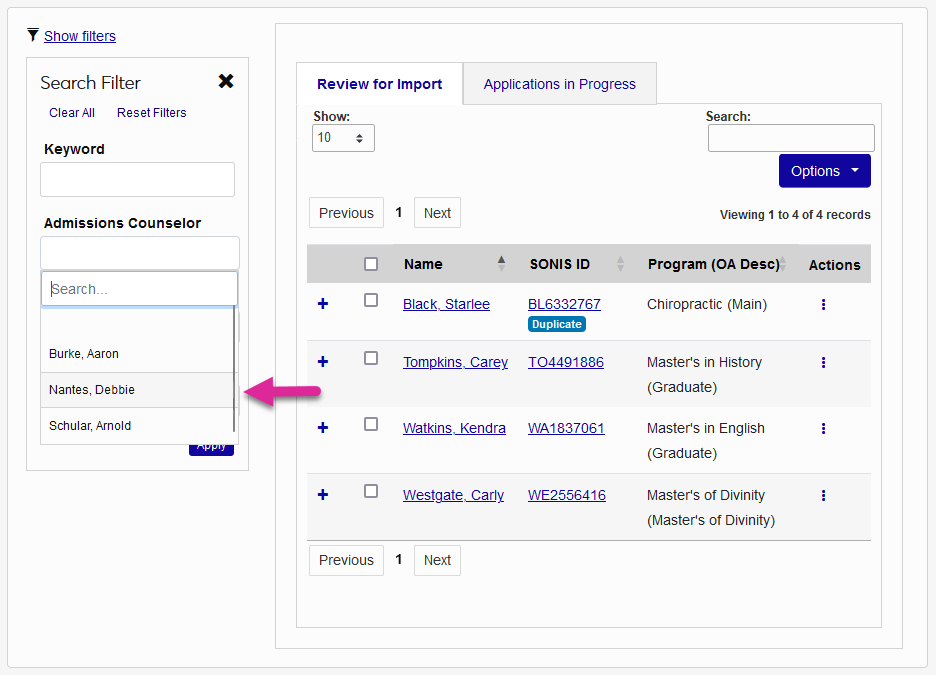
Task: Select all rows with header checkbox
Action: [371, 264]
